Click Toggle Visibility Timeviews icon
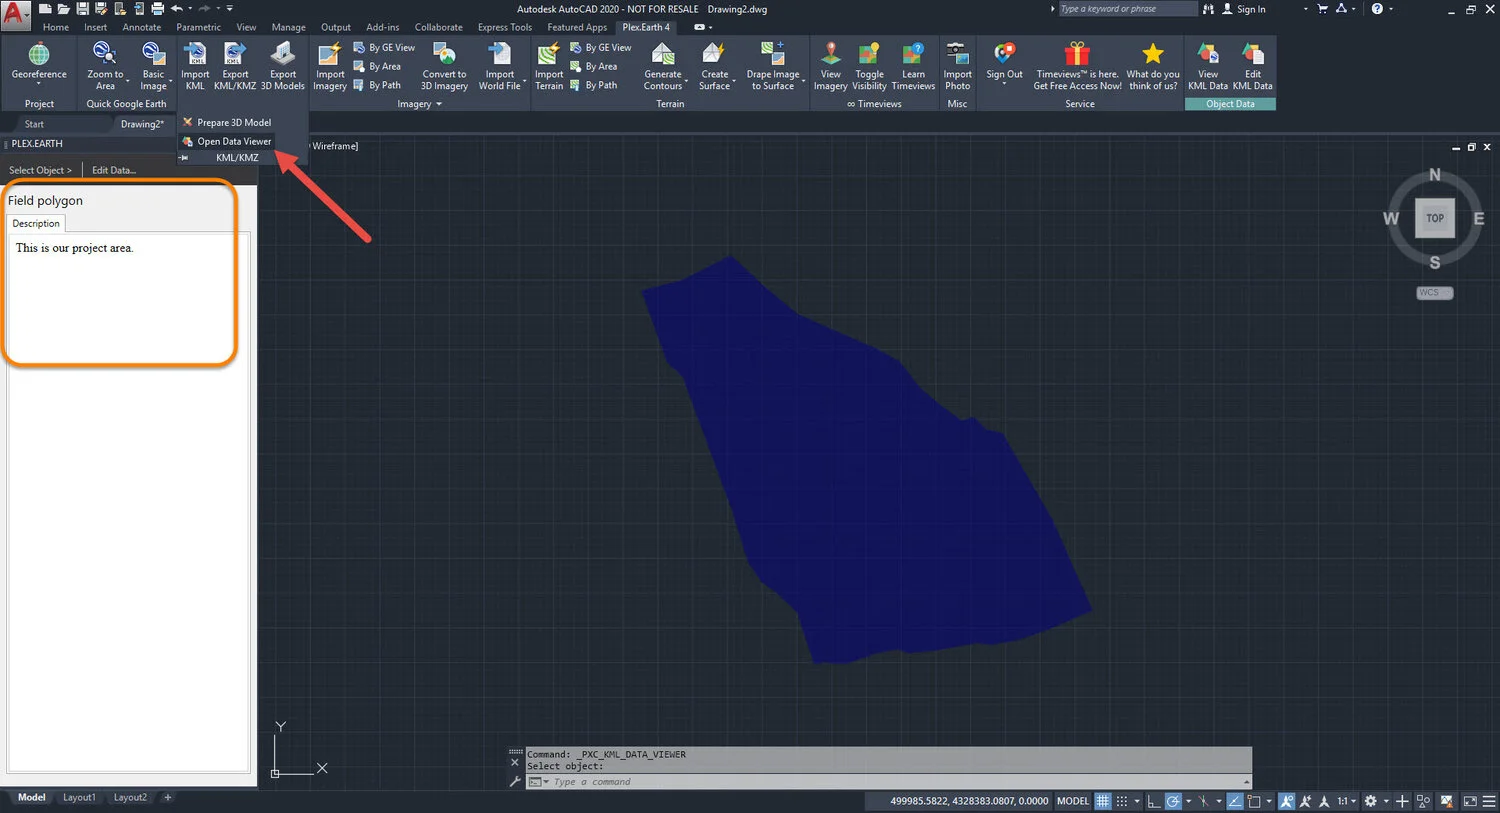 869,53
